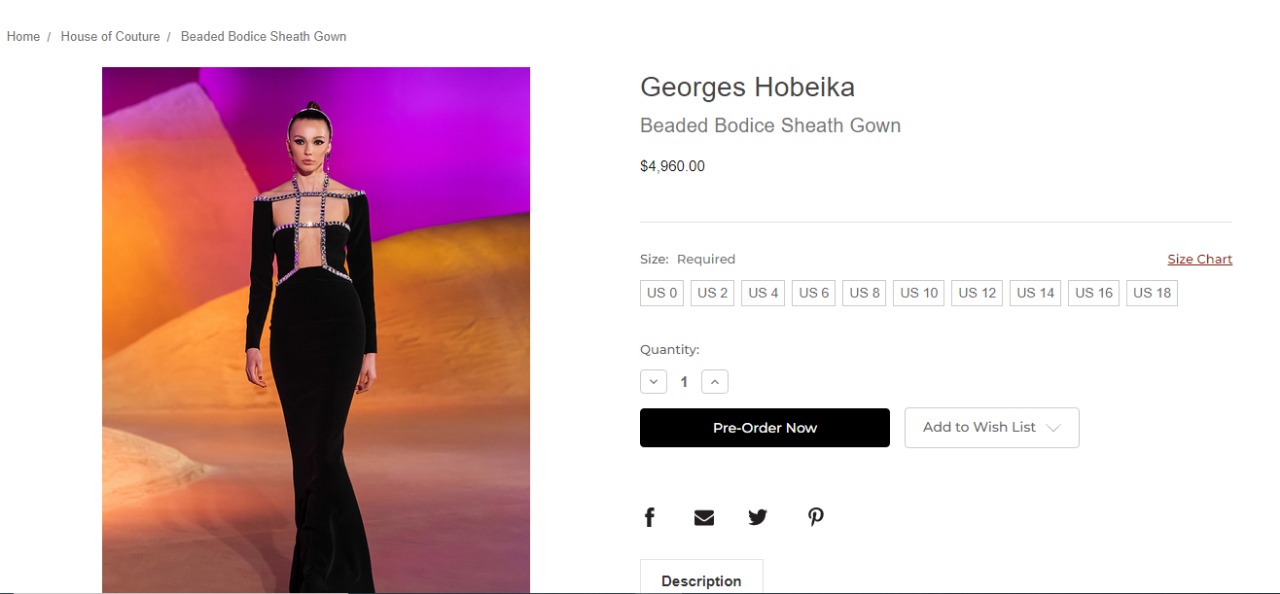Open the Description tab
The width and height of the screenshot is (1280, 594).
click(701, 580)
